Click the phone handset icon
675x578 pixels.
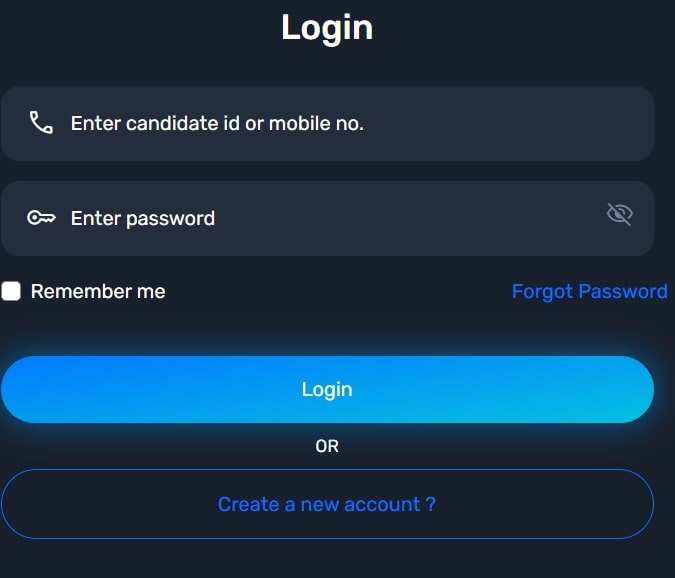41,123
